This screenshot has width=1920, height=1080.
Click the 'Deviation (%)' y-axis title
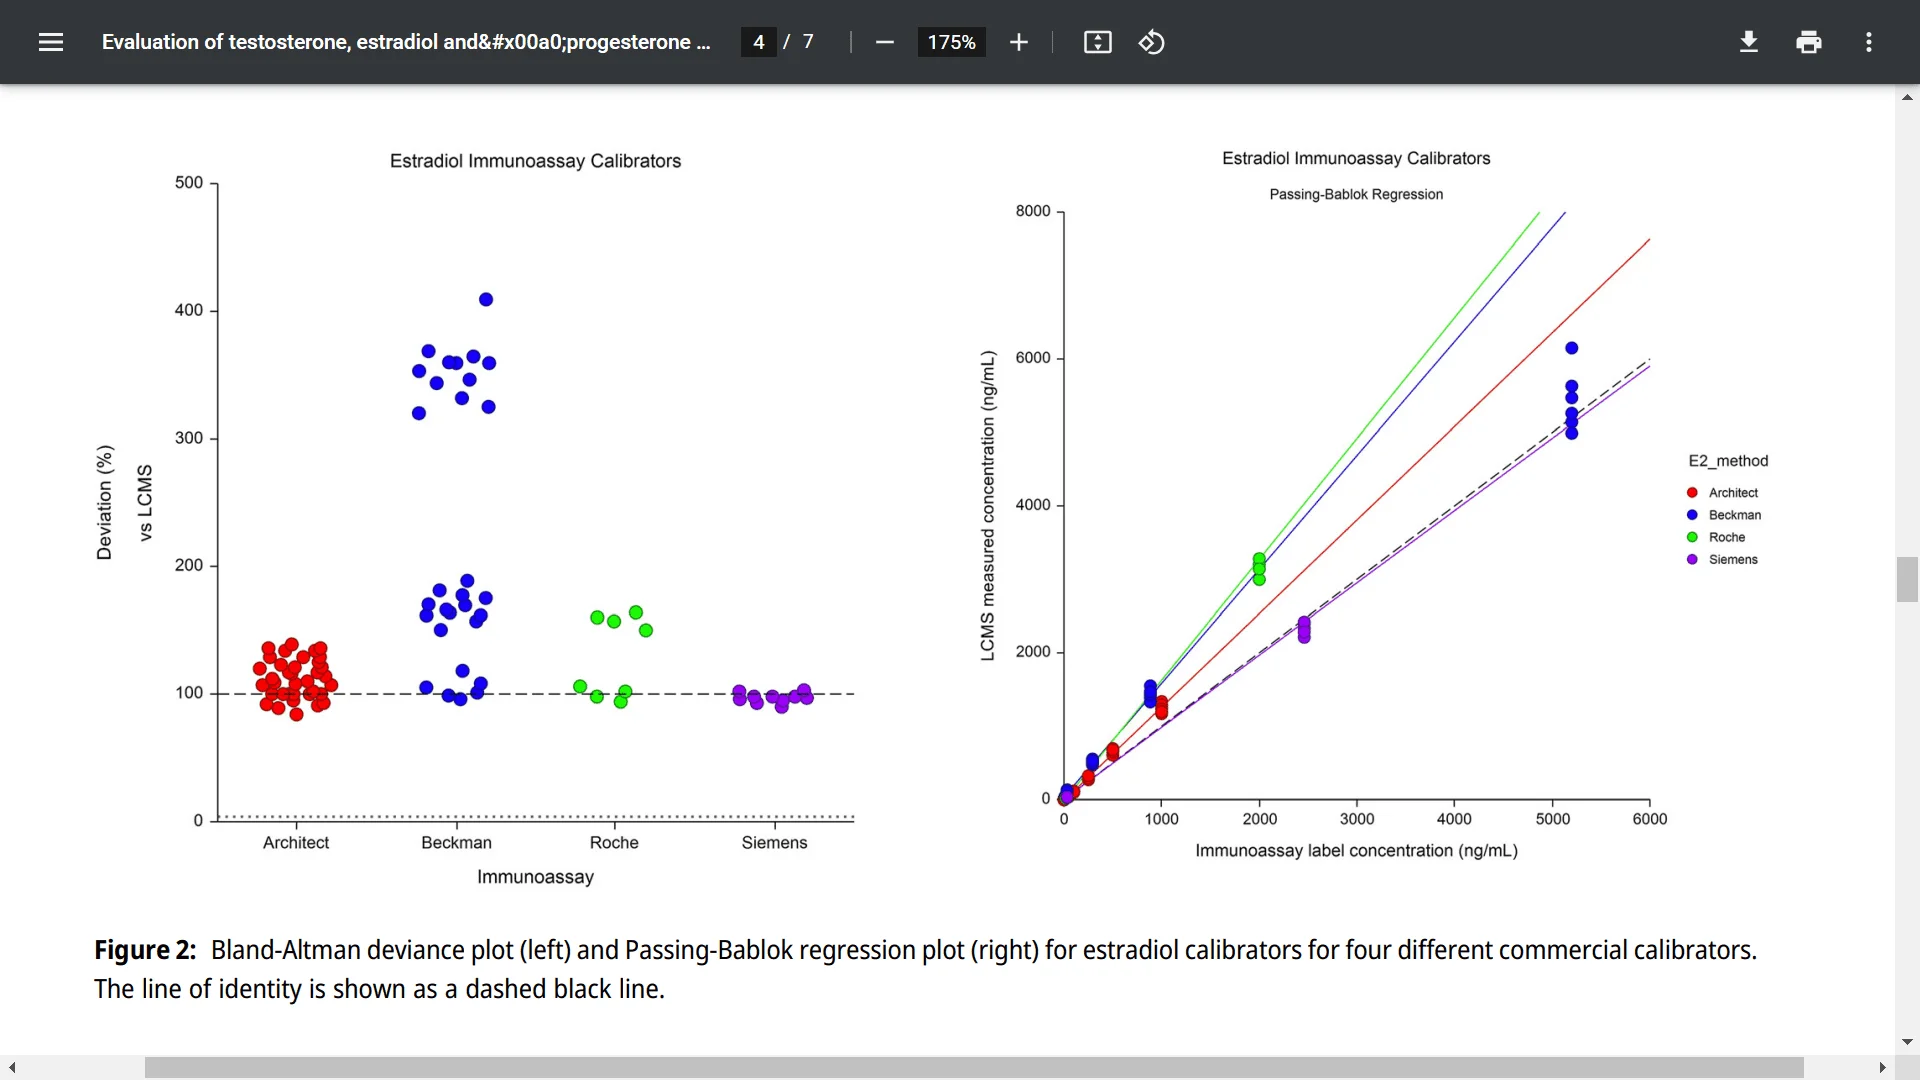[x=104, y=502]
